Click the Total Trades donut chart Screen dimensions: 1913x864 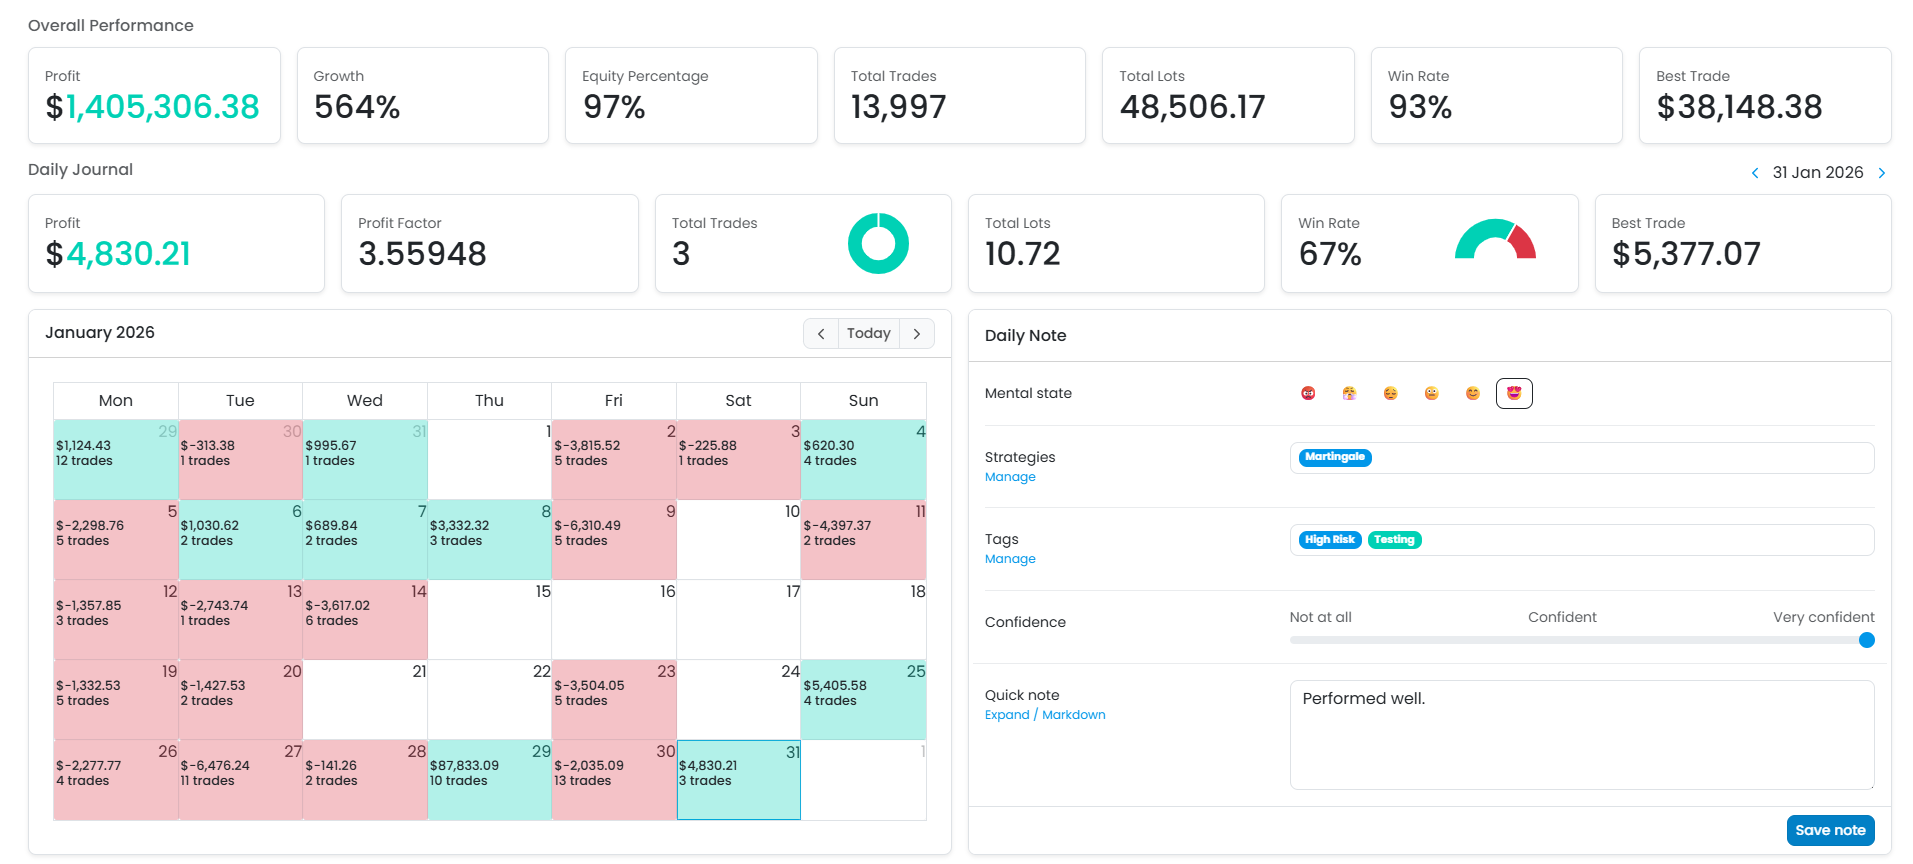(x=878, y=243)
